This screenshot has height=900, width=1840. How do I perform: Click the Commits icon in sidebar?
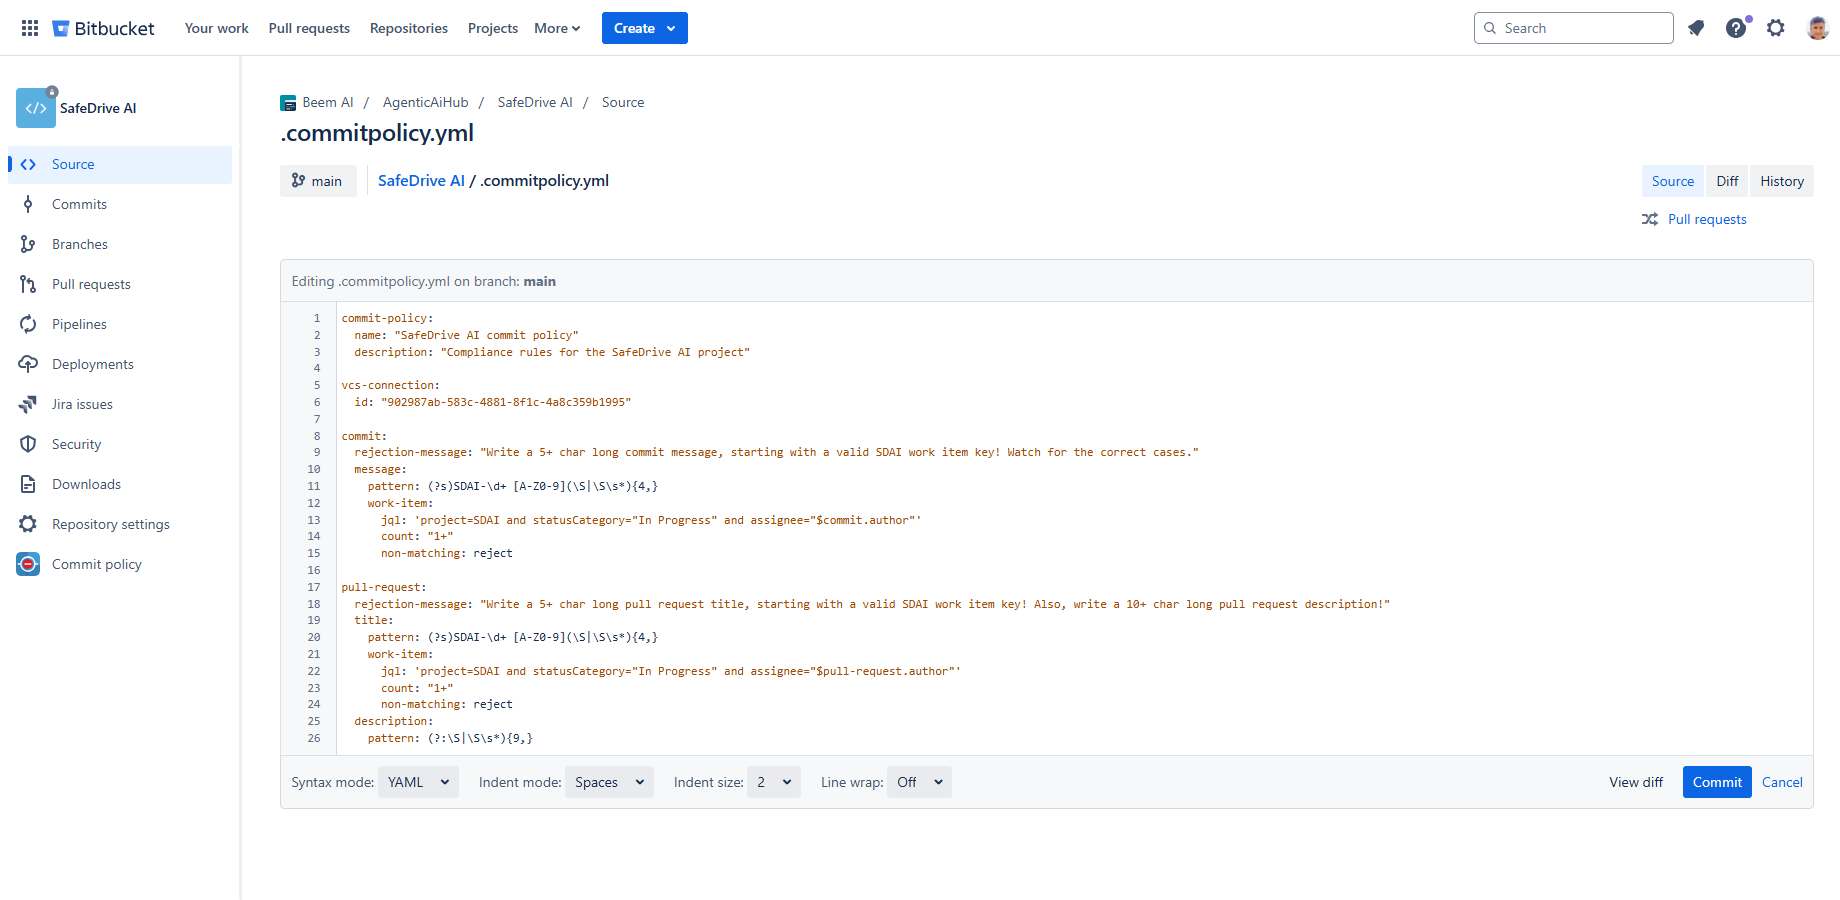pyautogui.click(x=28, y=204)
